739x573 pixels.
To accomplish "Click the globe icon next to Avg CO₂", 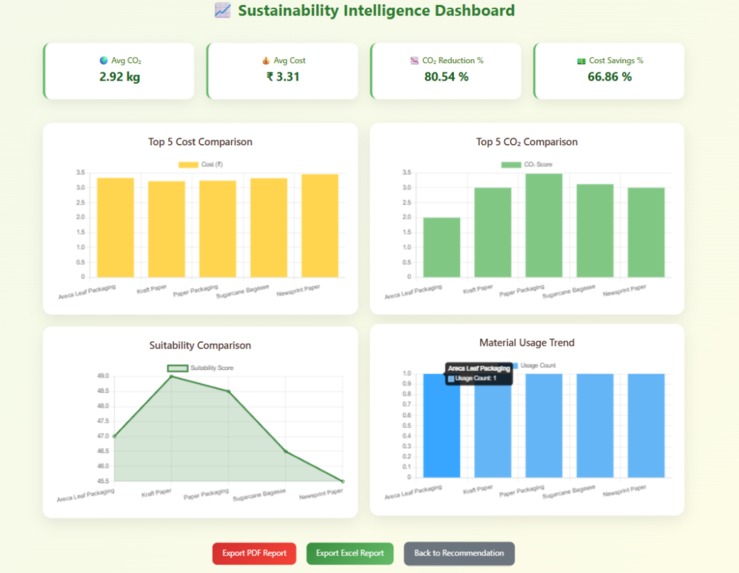I will (x=104, y=60).
